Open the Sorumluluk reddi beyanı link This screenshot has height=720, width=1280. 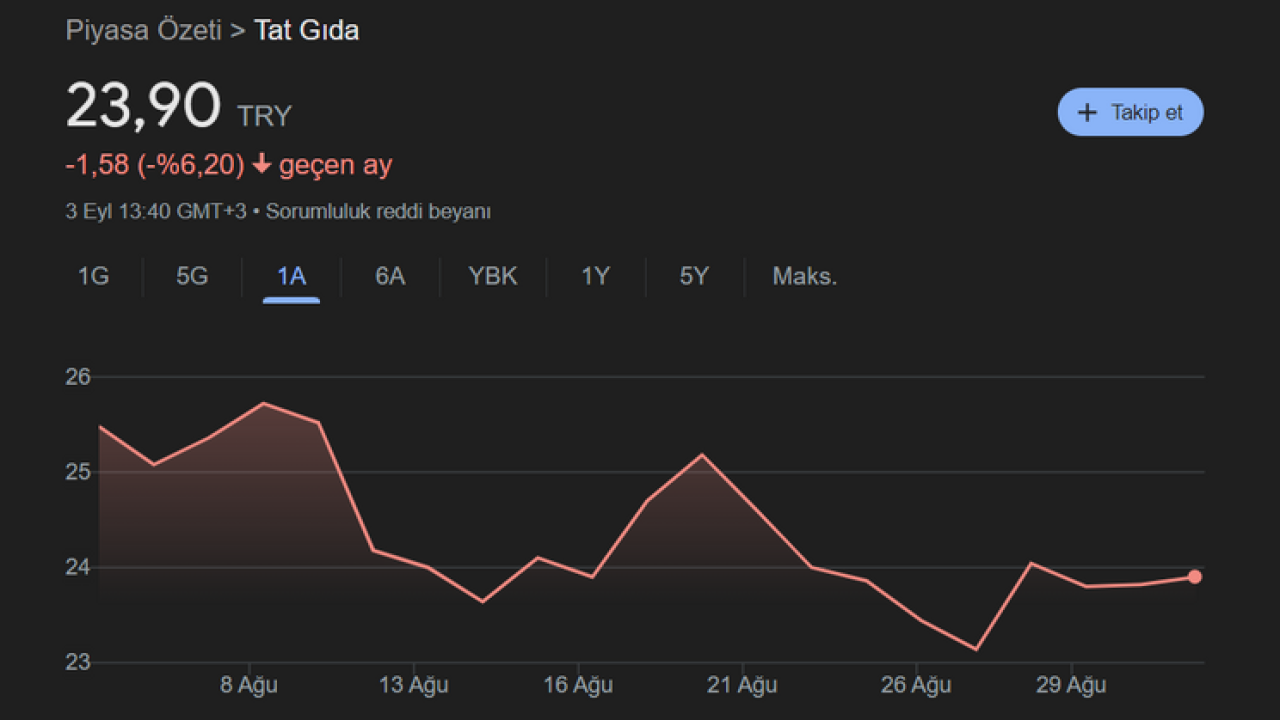point(378,212)
